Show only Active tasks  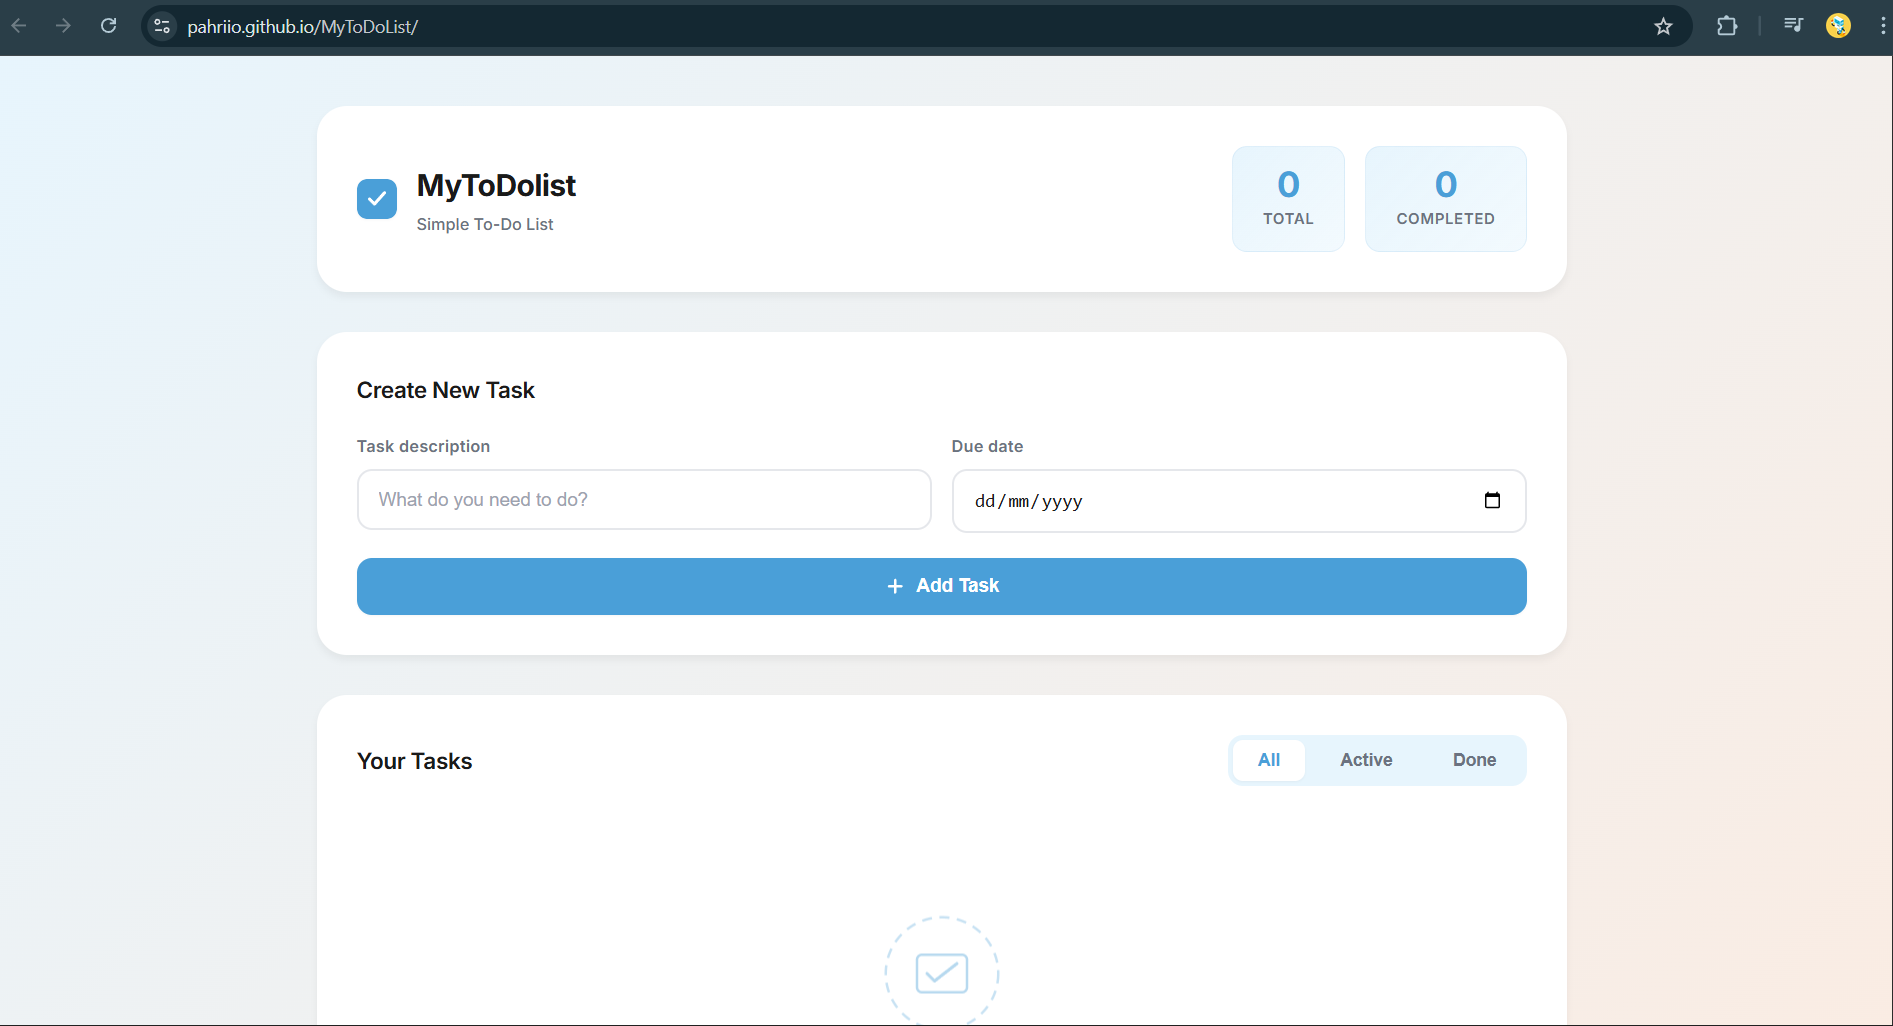coord(1366,760)
